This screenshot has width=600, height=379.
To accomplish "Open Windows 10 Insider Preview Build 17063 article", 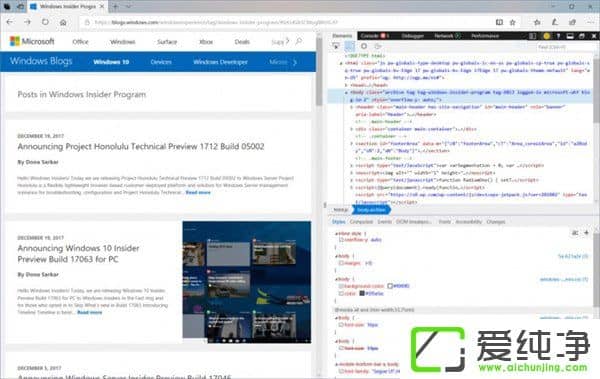I will [x=78, y=254].
